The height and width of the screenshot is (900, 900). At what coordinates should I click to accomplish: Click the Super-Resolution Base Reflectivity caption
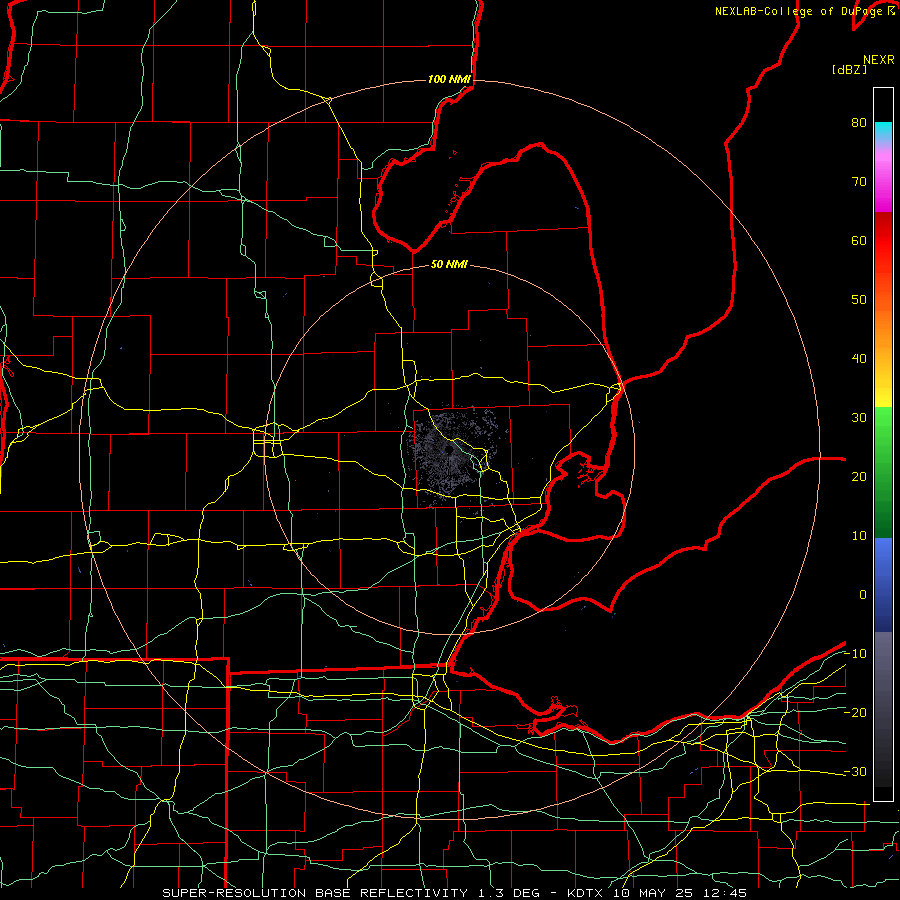454,893
